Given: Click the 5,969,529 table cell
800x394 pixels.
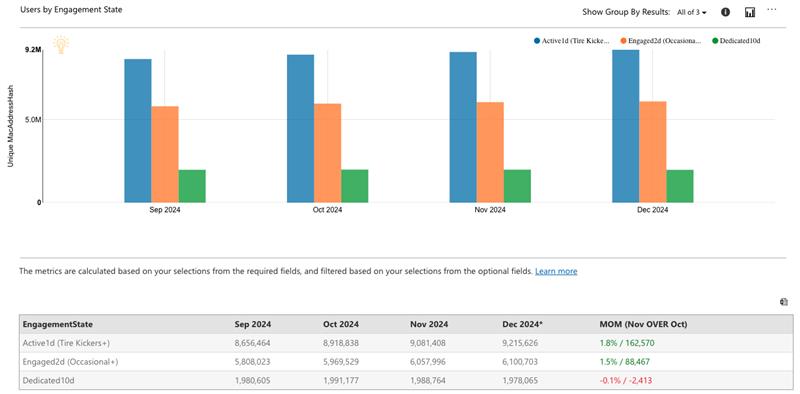Looking at the screenshot, I should tap(340, 362).
